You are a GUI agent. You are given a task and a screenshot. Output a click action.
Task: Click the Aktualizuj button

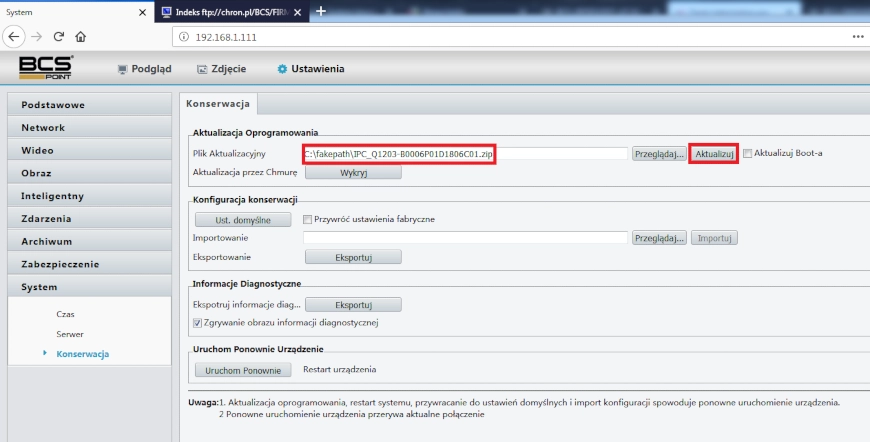(x=714, y=154)
